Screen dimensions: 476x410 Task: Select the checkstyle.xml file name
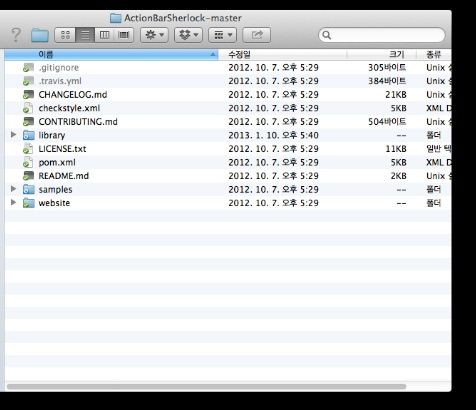tap(69, 108)
